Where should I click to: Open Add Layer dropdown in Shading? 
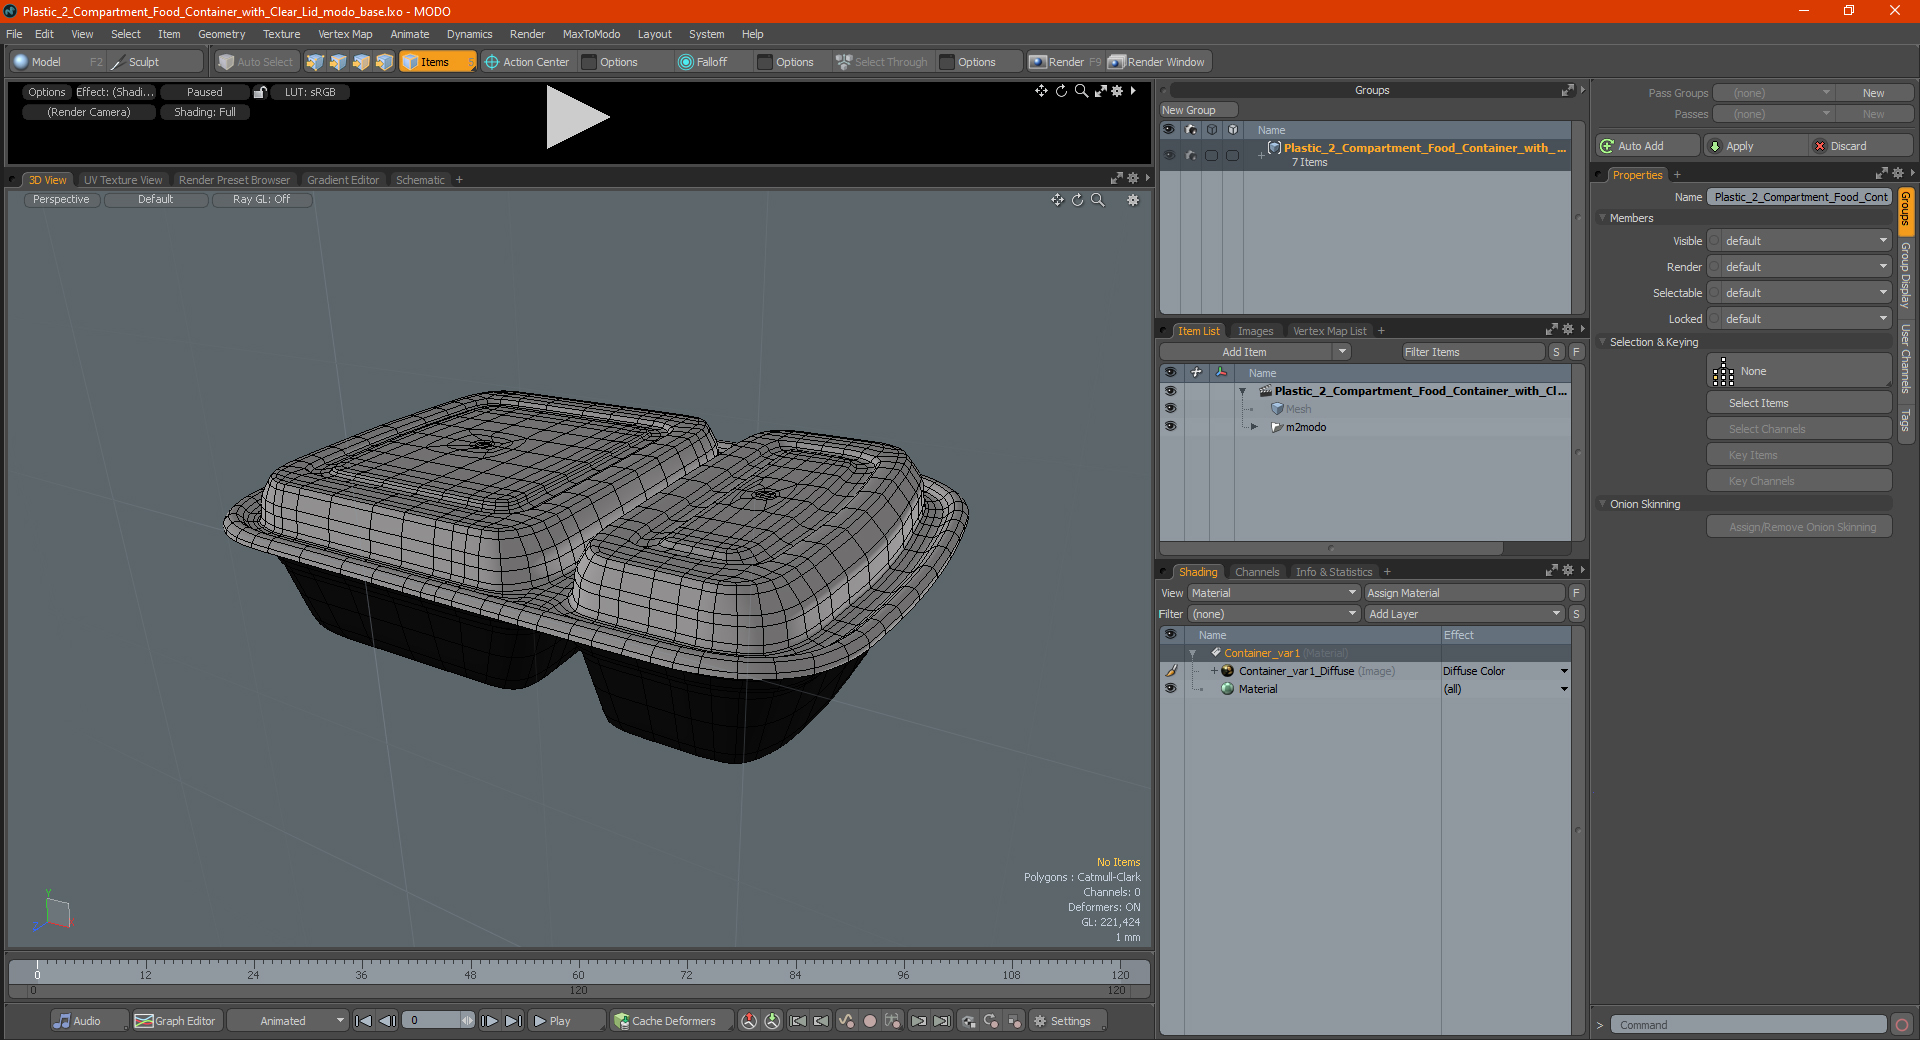pyautogui.click(x=1464, y=614)
